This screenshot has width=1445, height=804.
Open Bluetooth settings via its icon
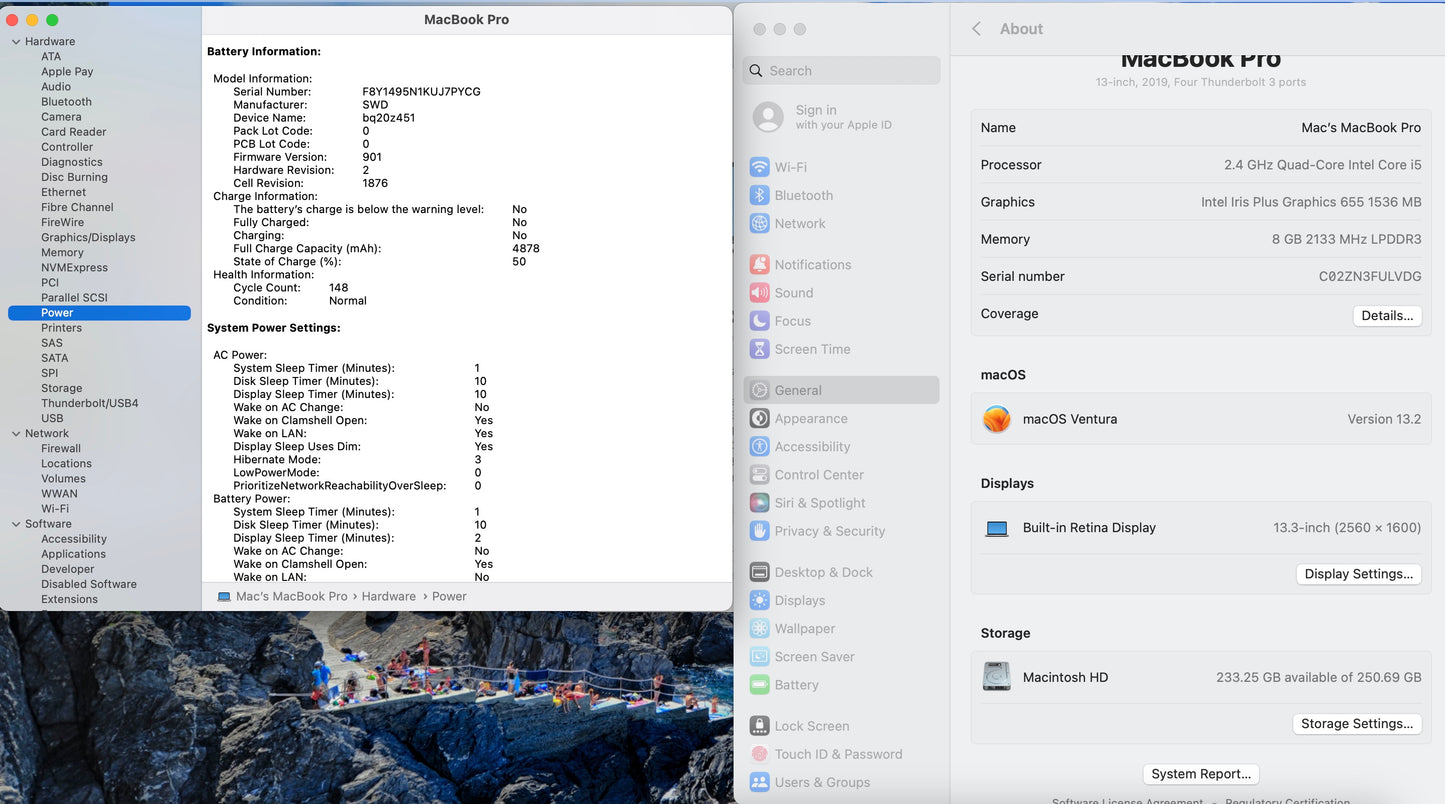[x=759, y=195]
